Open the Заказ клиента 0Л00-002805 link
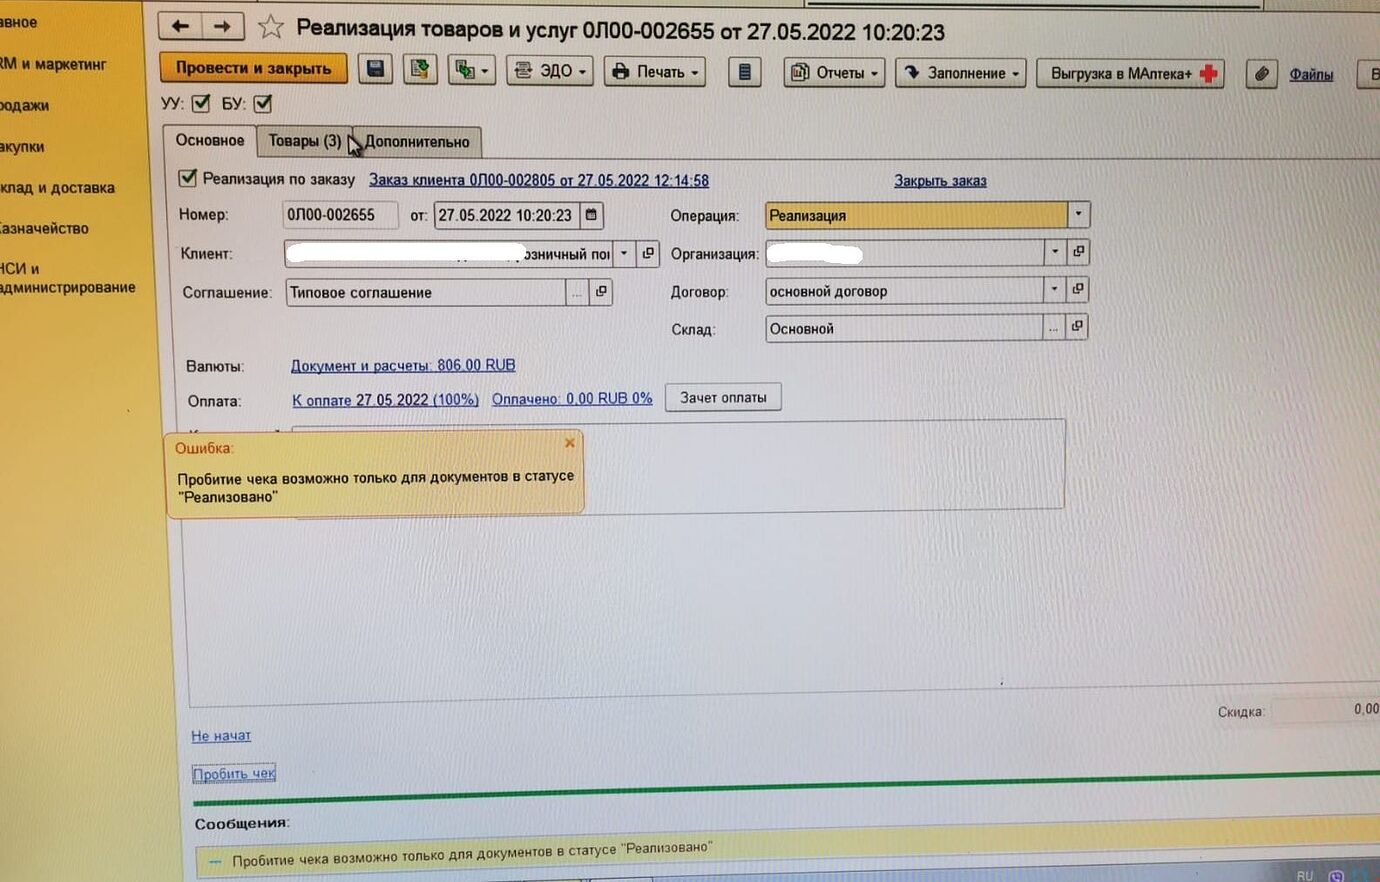1380x882 pixels. (x=539, y=181)
